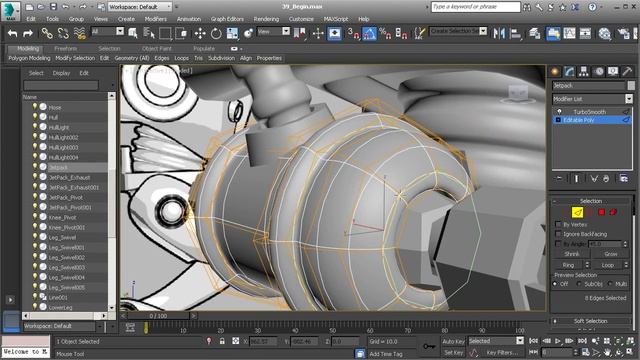The width and height of the screenshot is (640, 360).
Task: Open Polygon Modeling ribbon panel
Action: (29, 58)
